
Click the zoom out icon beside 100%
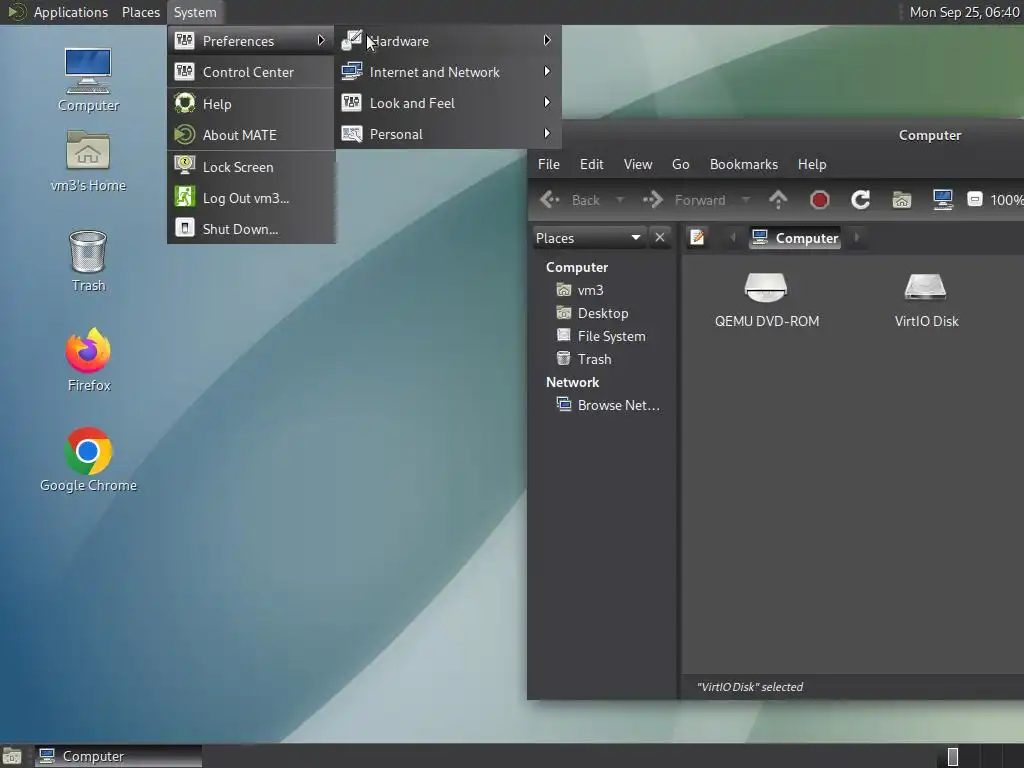point(974,199)
